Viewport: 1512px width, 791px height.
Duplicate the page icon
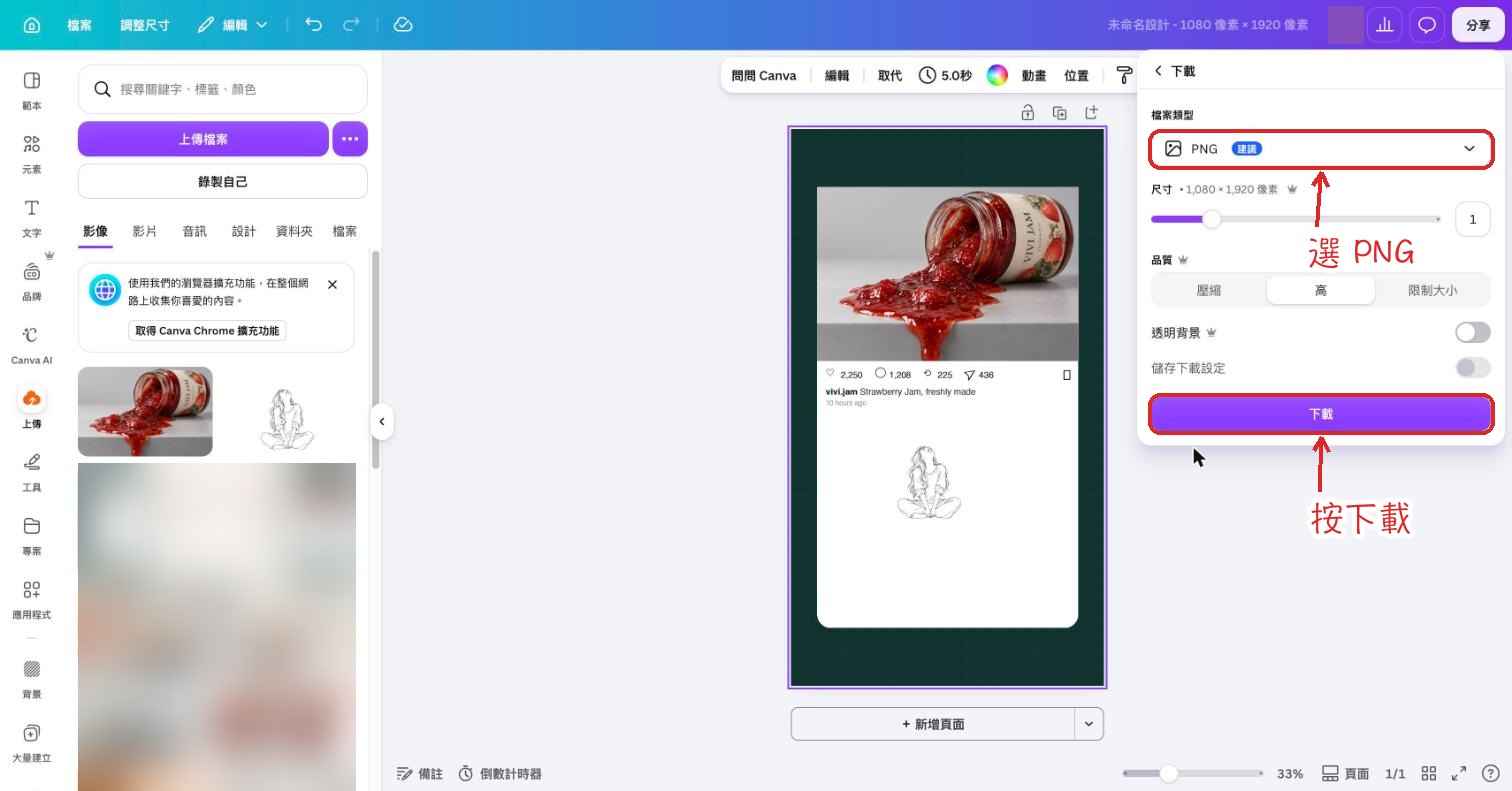[1060, 113]
